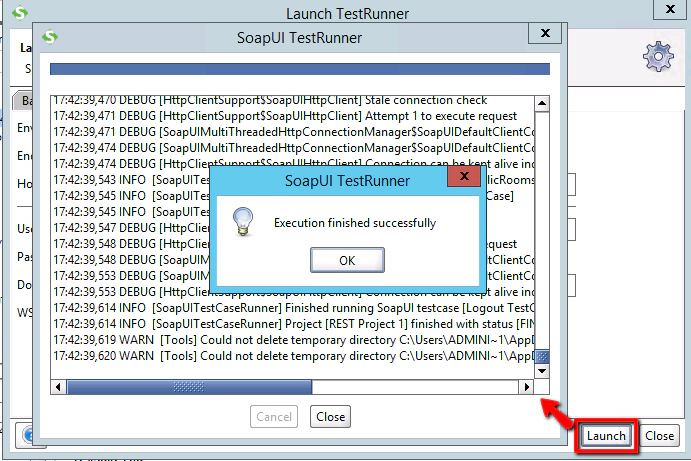The width and height of the screenshot is (691, 461).
Task: Click the horizontal scrollbar thumb
Action: 189,387
